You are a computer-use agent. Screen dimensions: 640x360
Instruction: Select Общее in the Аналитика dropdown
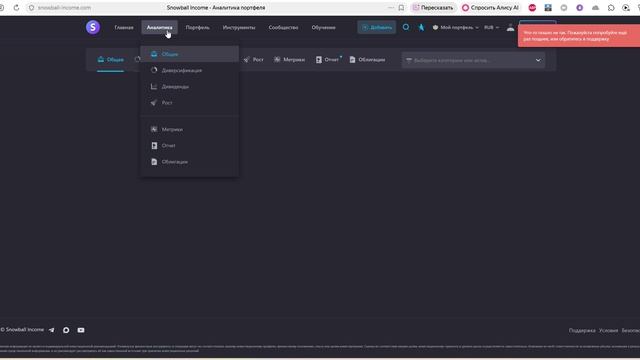point(190,54)
